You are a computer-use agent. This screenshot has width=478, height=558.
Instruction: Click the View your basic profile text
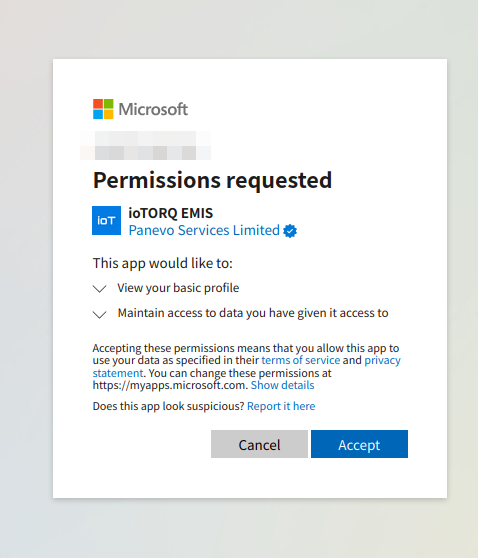[x=178, y=288]
